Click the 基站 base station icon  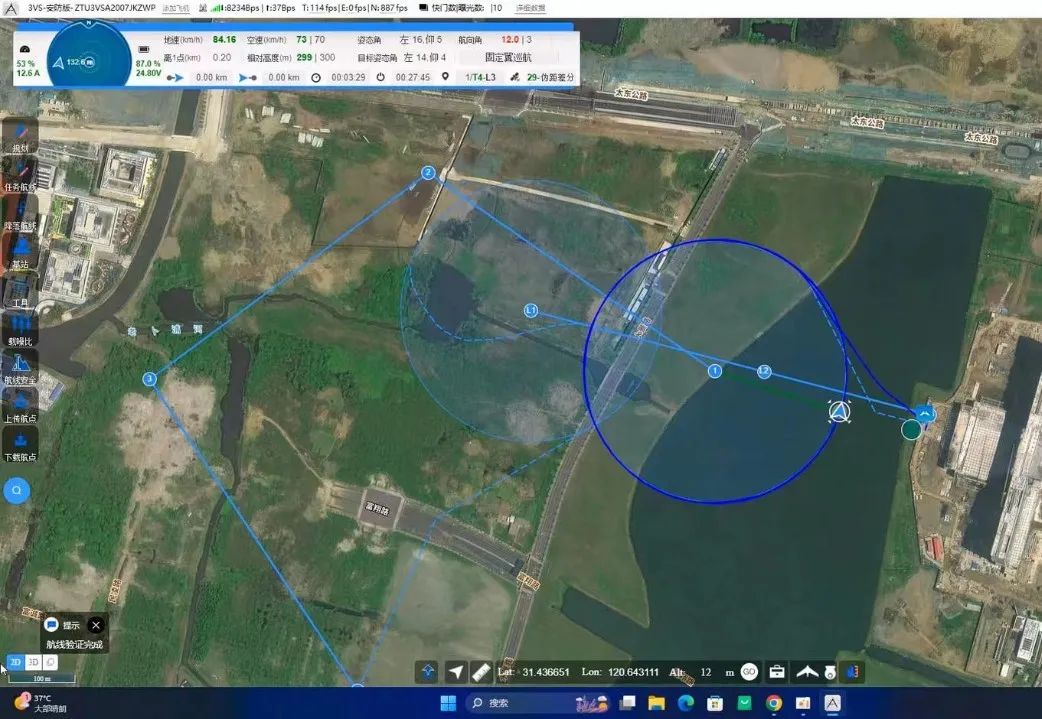20,251
